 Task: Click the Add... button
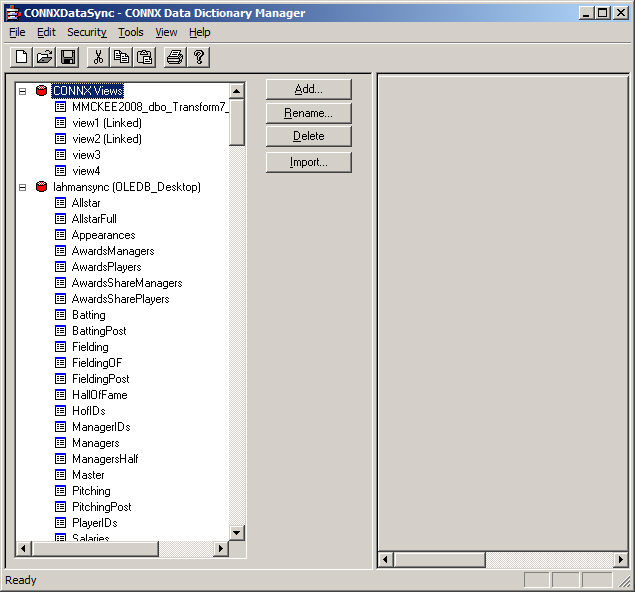coord(309,89)
